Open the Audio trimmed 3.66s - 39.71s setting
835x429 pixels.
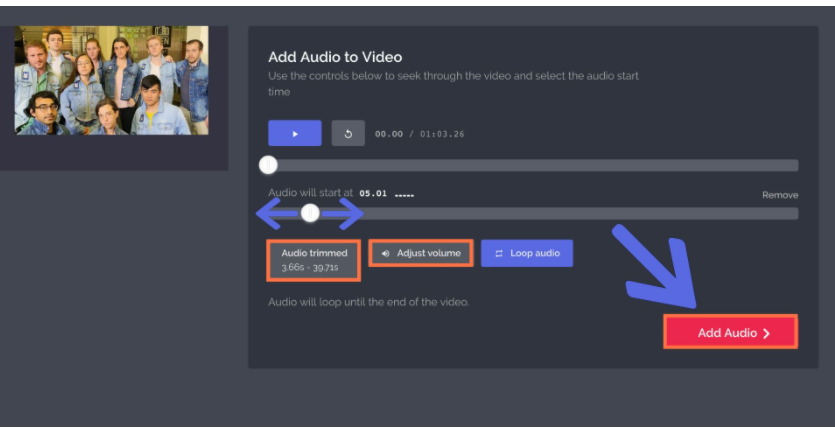[313, 260]
